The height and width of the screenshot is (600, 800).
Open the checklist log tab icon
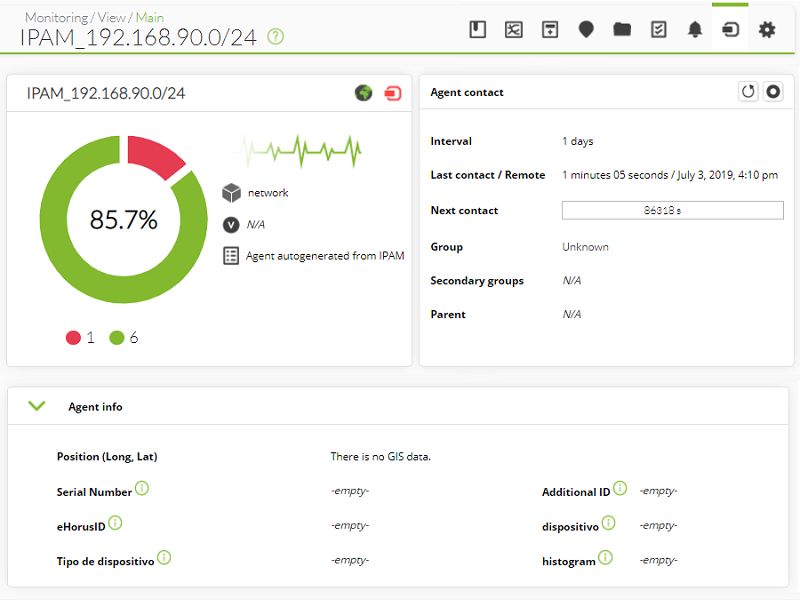659,30
